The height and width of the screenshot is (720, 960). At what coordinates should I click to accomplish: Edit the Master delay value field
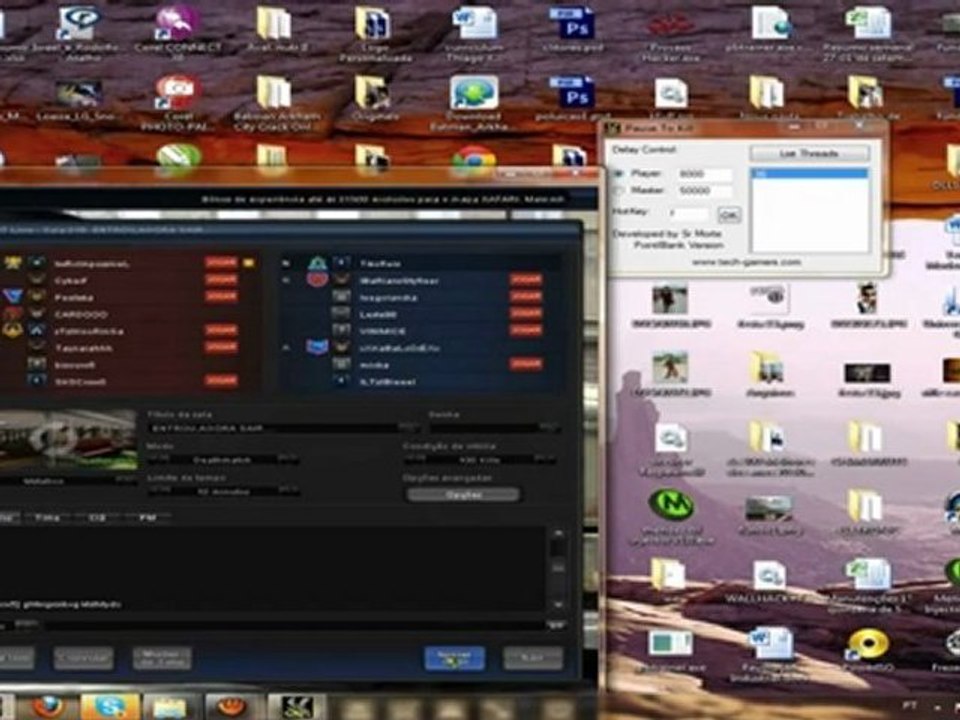704,191
